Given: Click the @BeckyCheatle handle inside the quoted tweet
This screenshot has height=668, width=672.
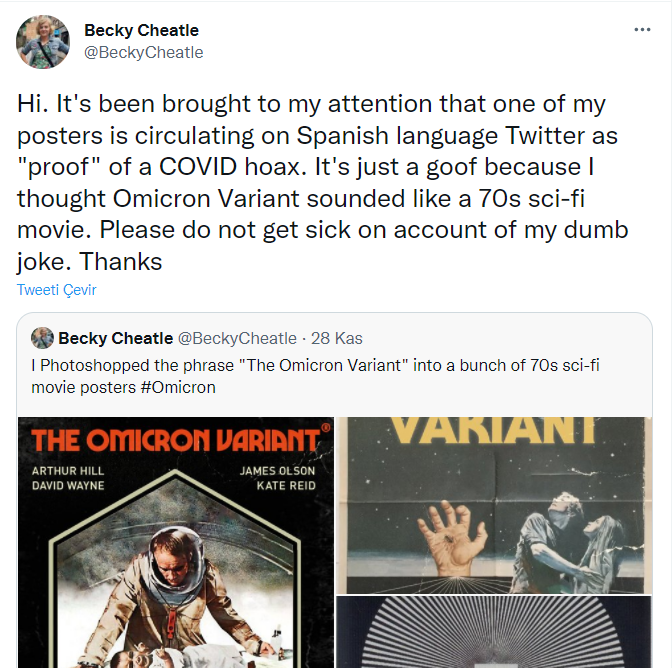Looking at the screenshot, I should (x=237, y=338).
